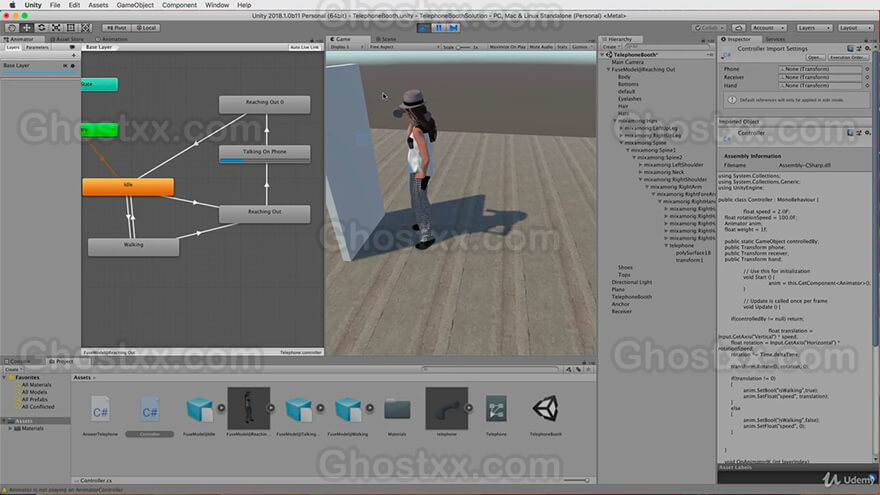Screen dimensions: 880x495
Task: Switch to Animator Parameters tab
Action: pos(37,48)
